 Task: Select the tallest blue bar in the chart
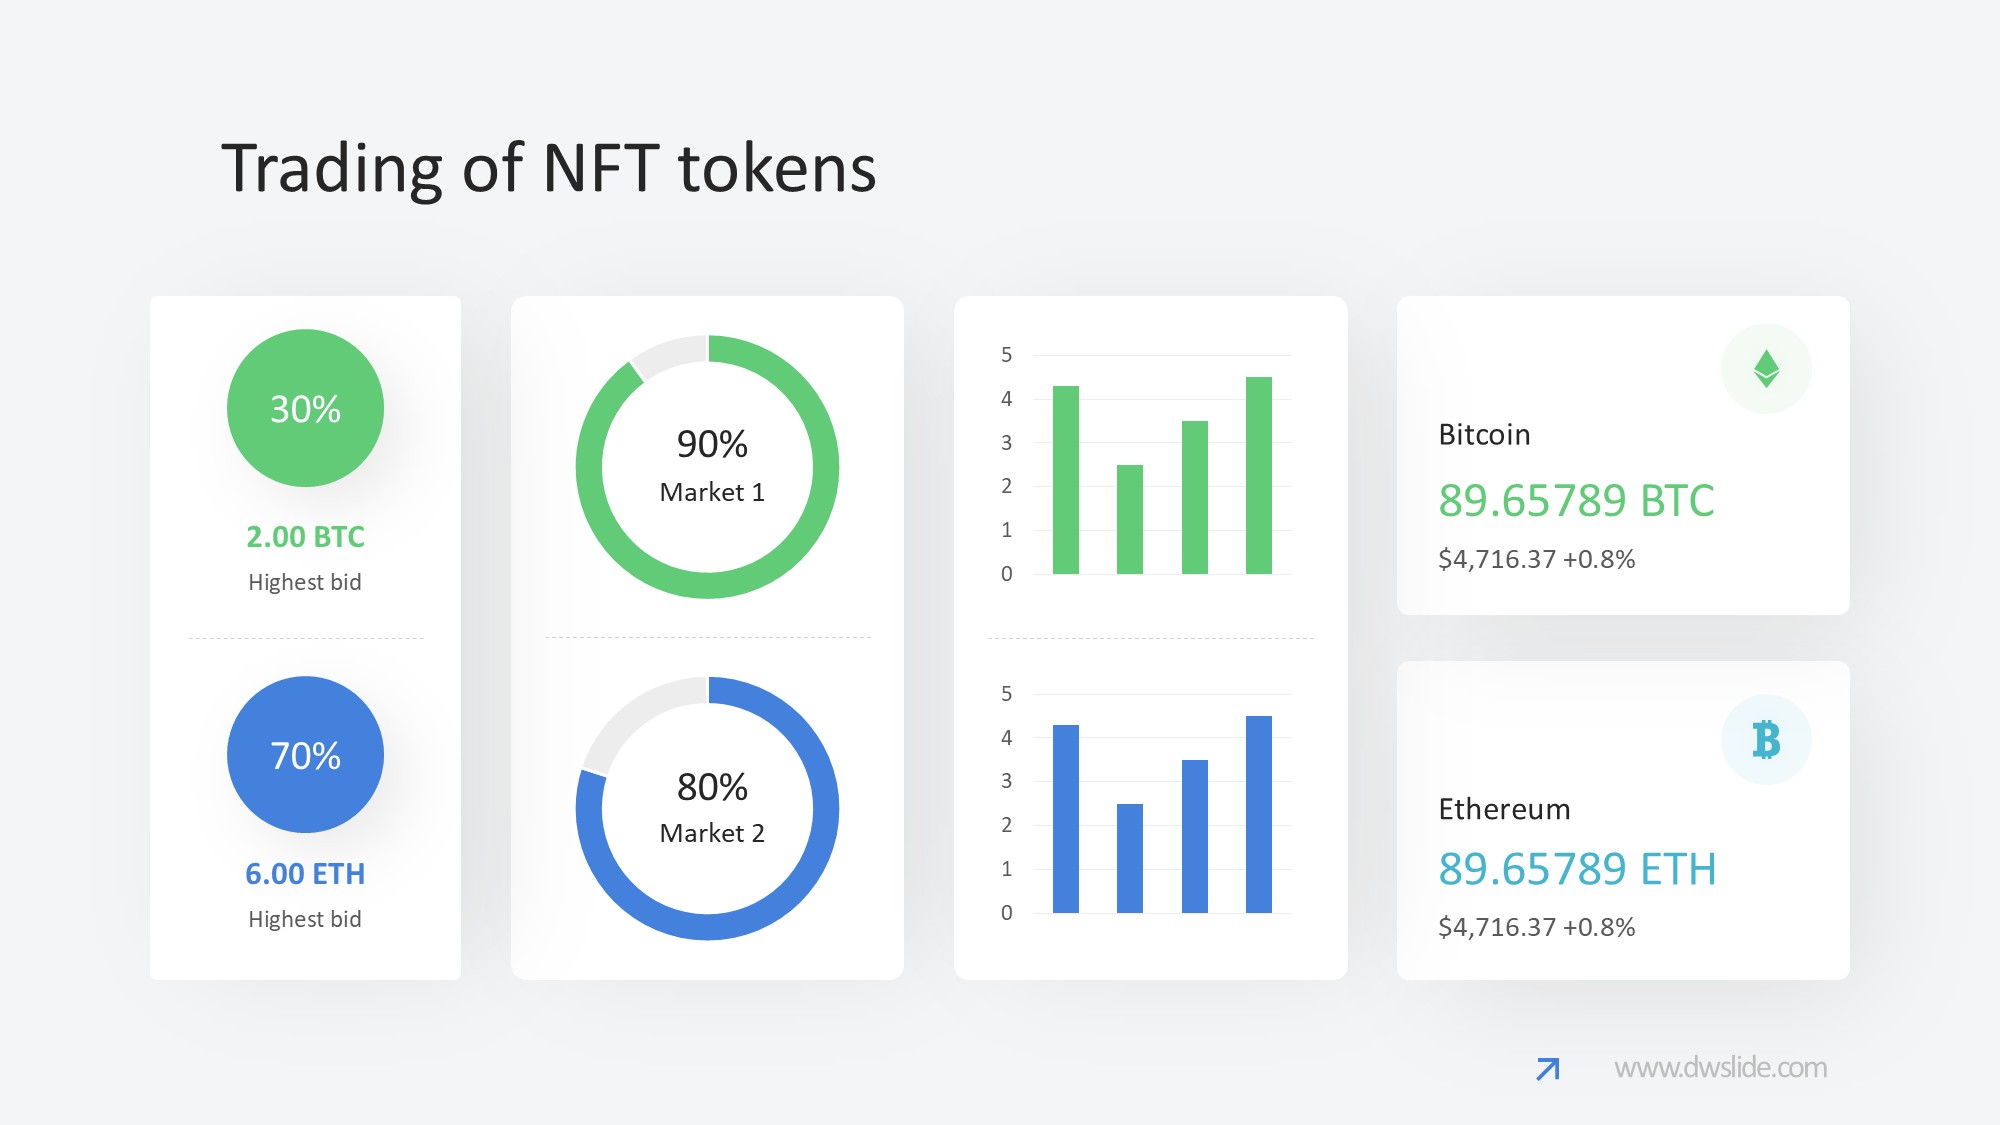click(x=1258, y=815)
